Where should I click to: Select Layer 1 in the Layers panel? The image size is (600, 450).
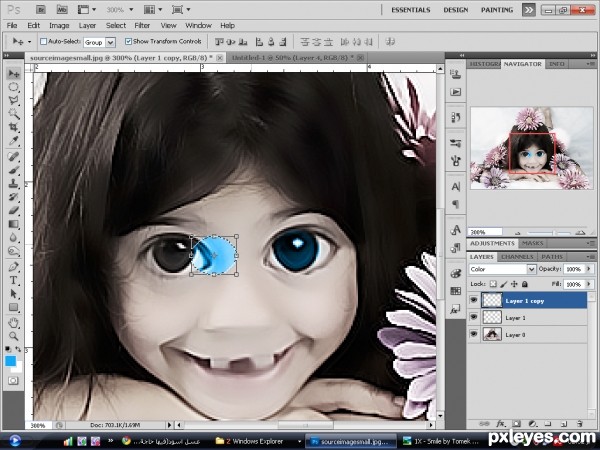527,318
